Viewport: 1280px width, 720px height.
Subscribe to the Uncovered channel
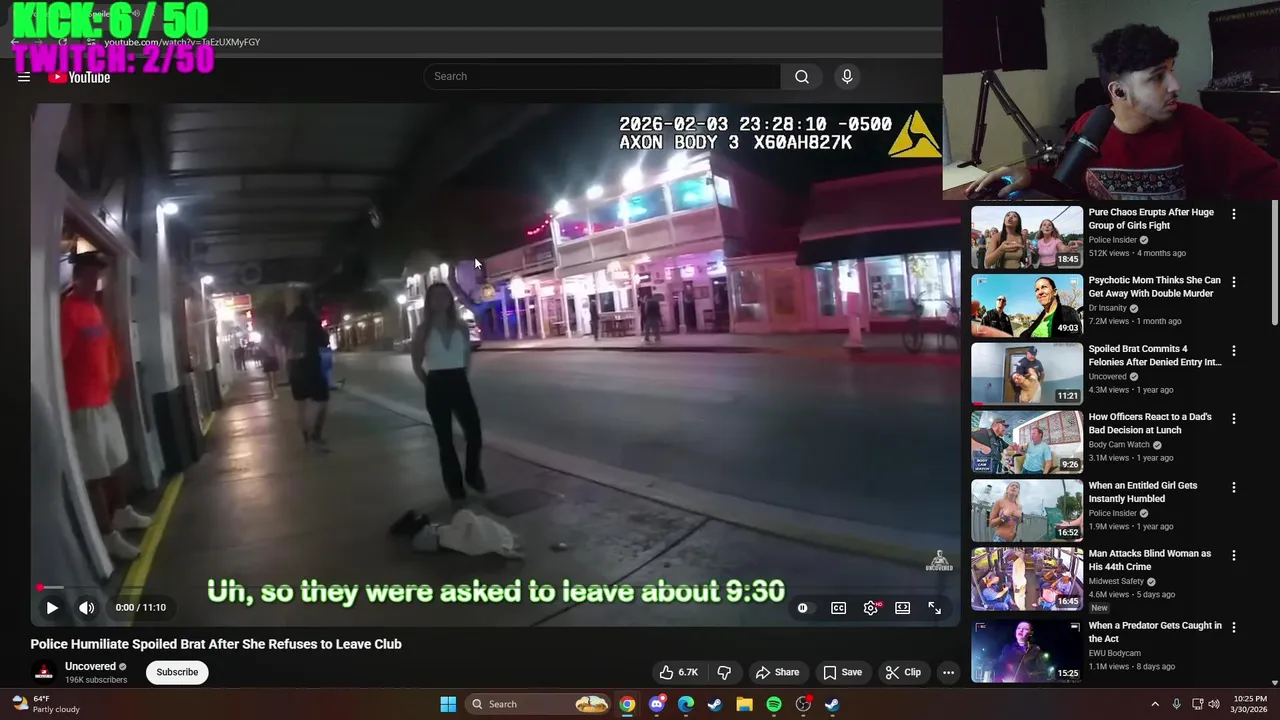tap(177, 672)
